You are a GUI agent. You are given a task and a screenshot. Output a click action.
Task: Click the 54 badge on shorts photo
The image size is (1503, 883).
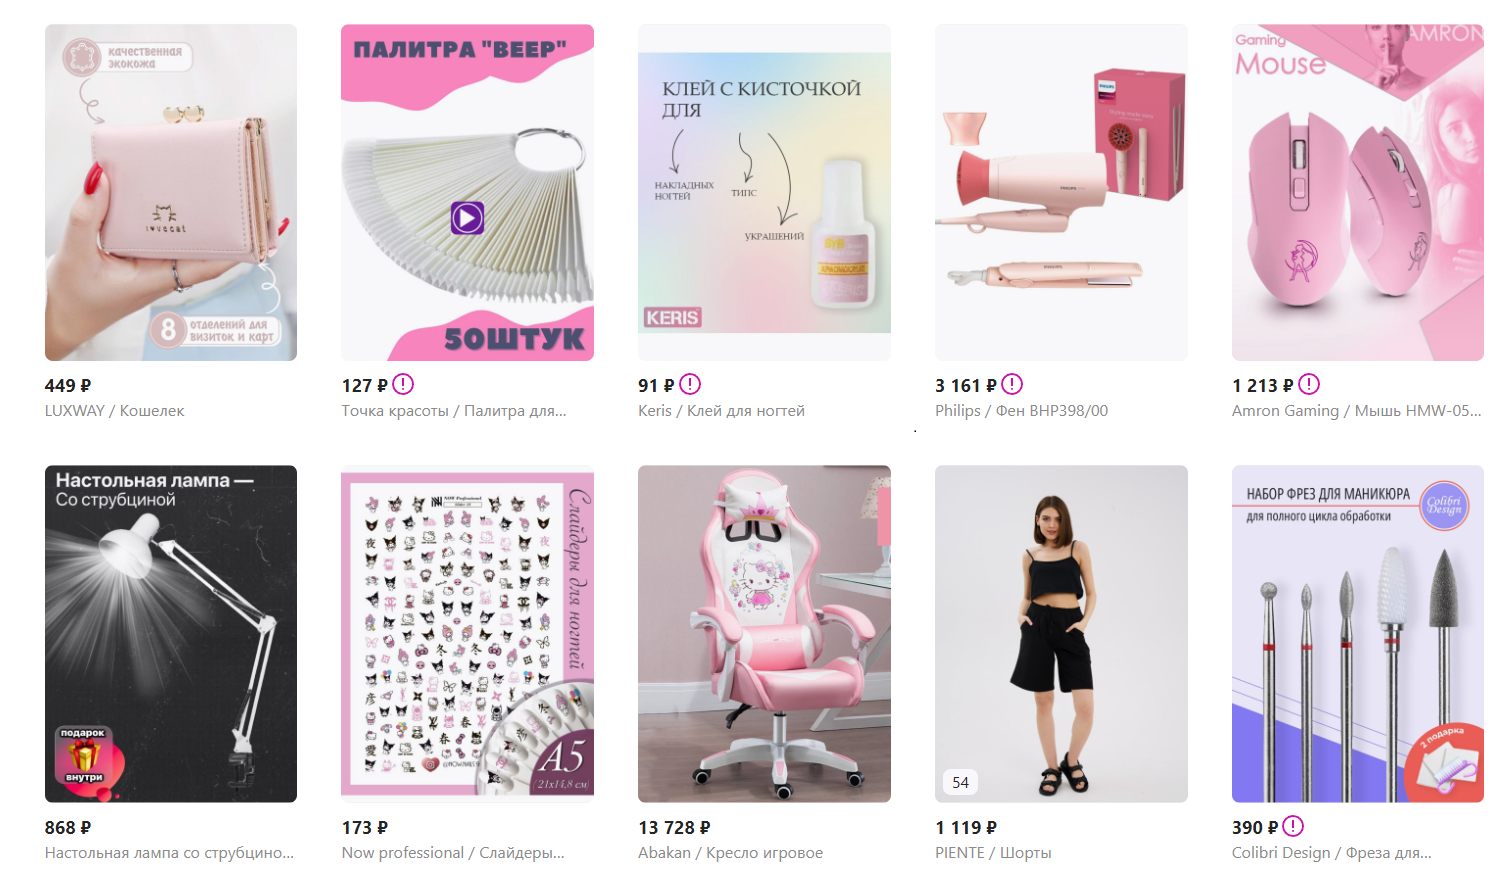960,782
